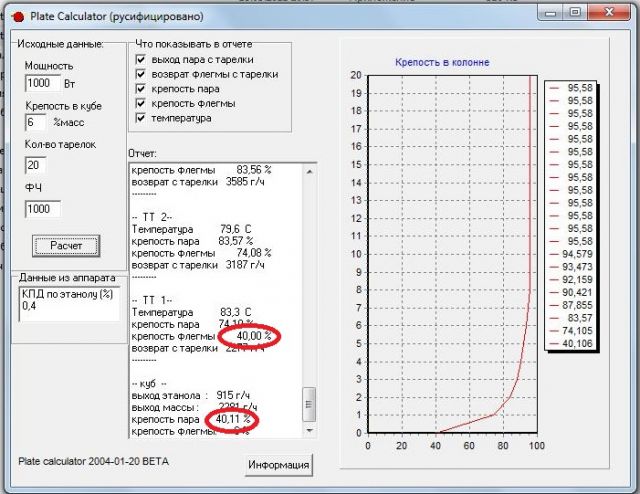
Task: Toggle 'крепость флегмы' checkbox
Action: pyautogui.click(x=141, y=103)
